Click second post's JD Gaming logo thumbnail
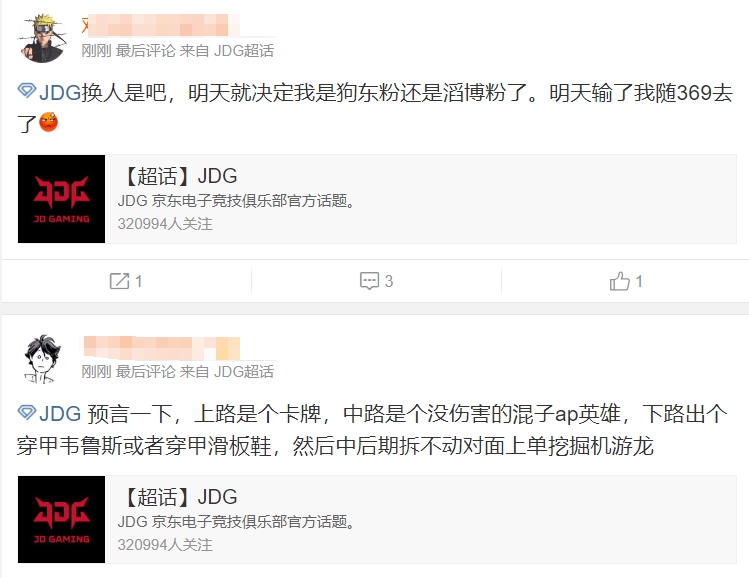Viewport: 749px width, 578px height. pos(62,519)
